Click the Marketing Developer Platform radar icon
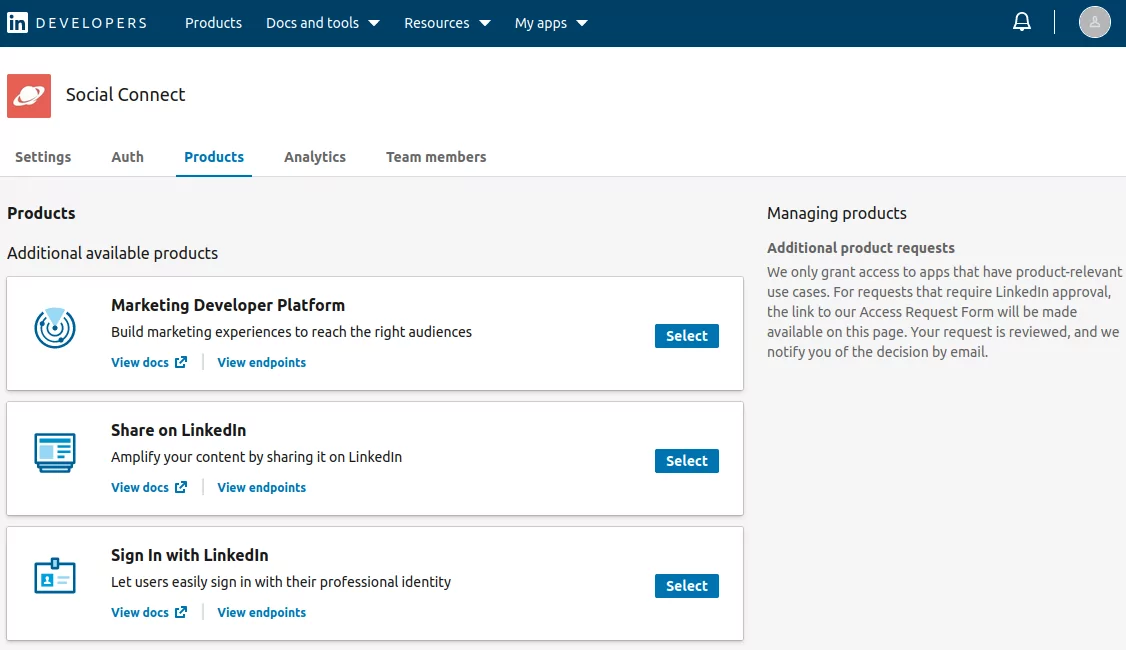This screenshot has height=650, width=1126. click(55, 328)
